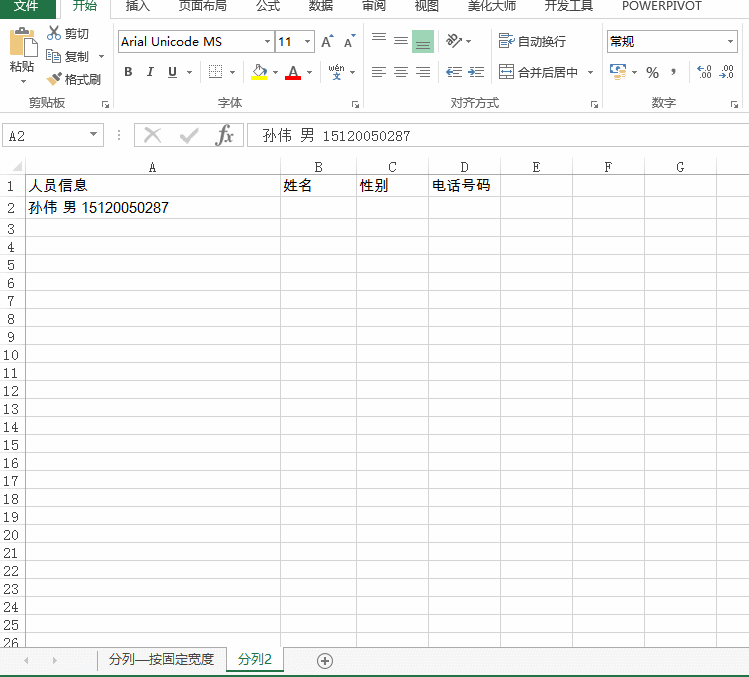749x677 pixels.
Task: Toggle Wrap Text (自动换行)
Action: pyautogui.click(x=533, y=41)
